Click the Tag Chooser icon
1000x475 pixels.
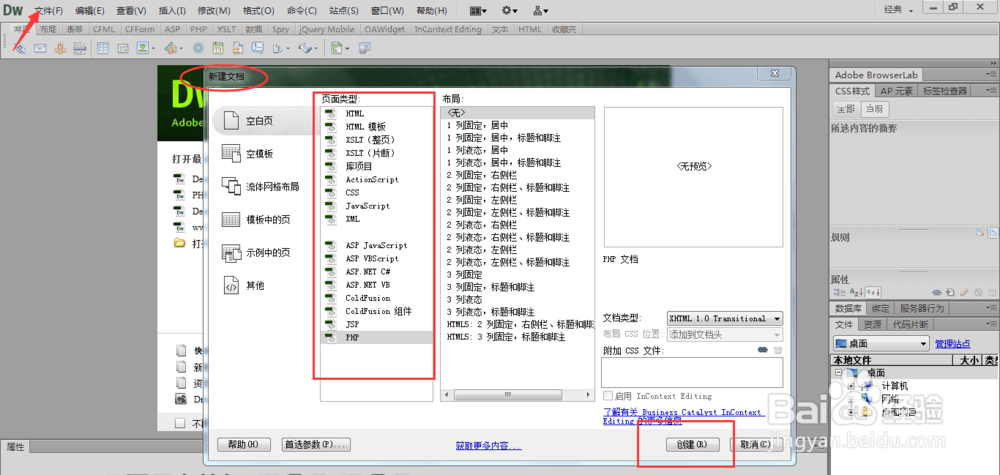pos(365,48)
